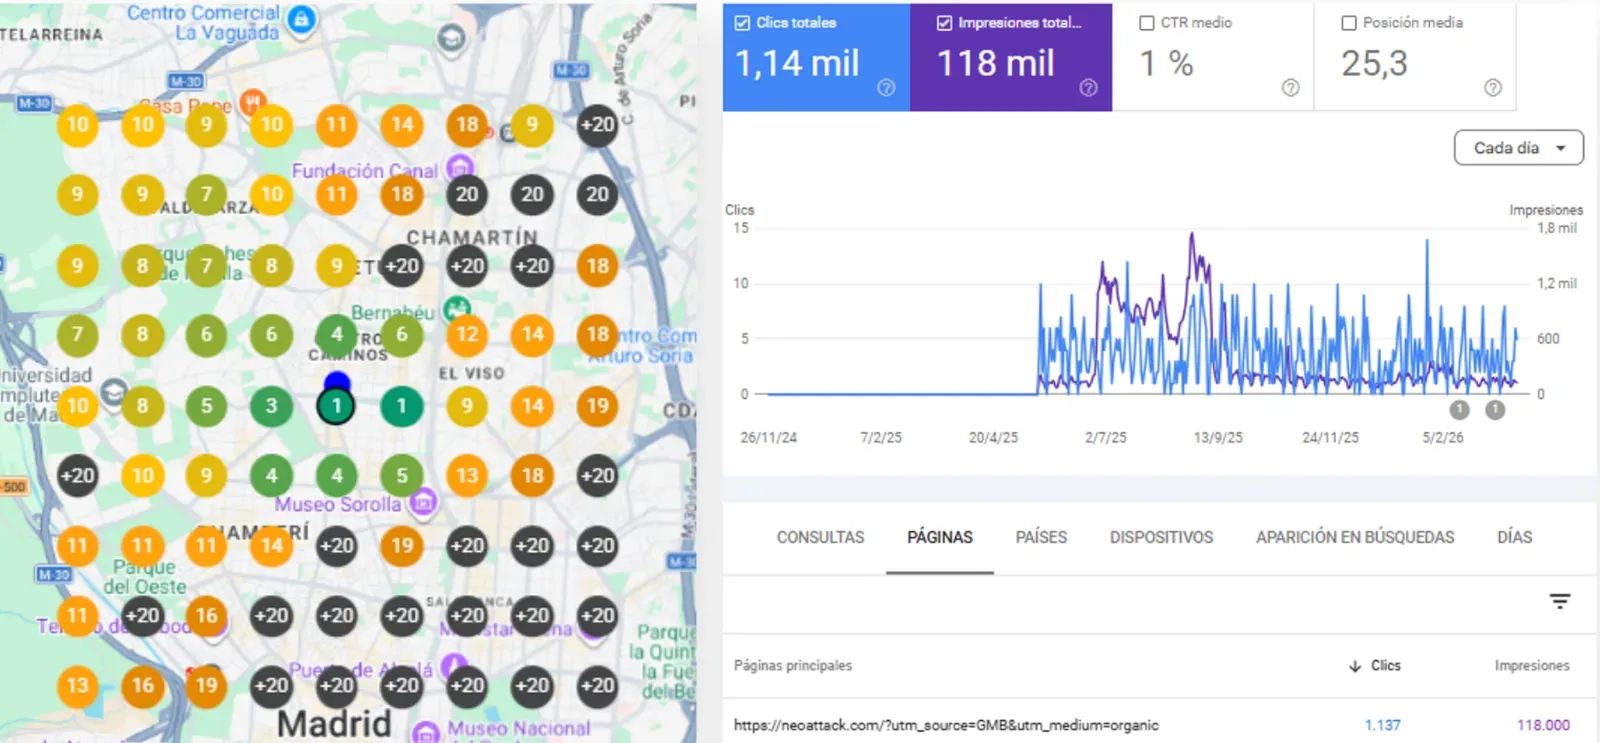Switch to the PAÍSES tab

1041,537
